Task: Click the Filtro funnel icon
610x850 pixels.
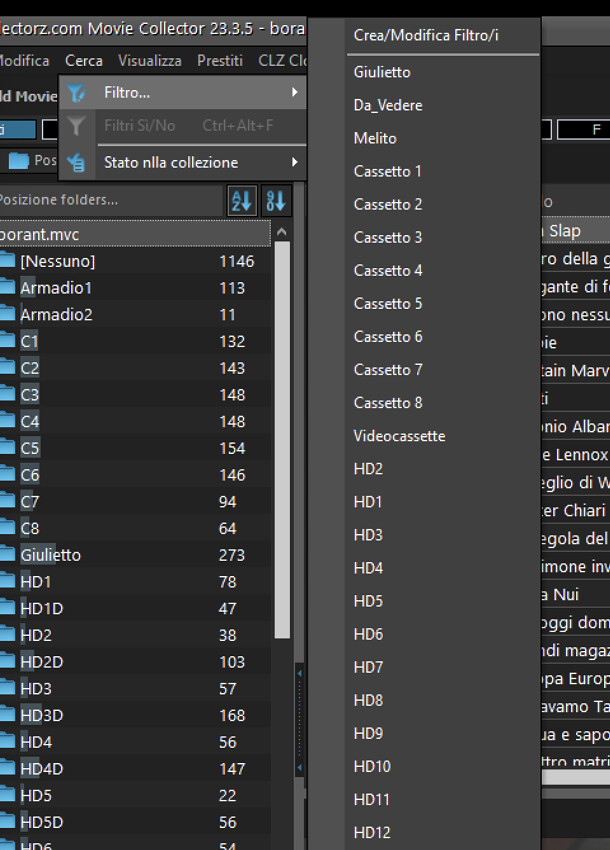Action: point(76,93)
